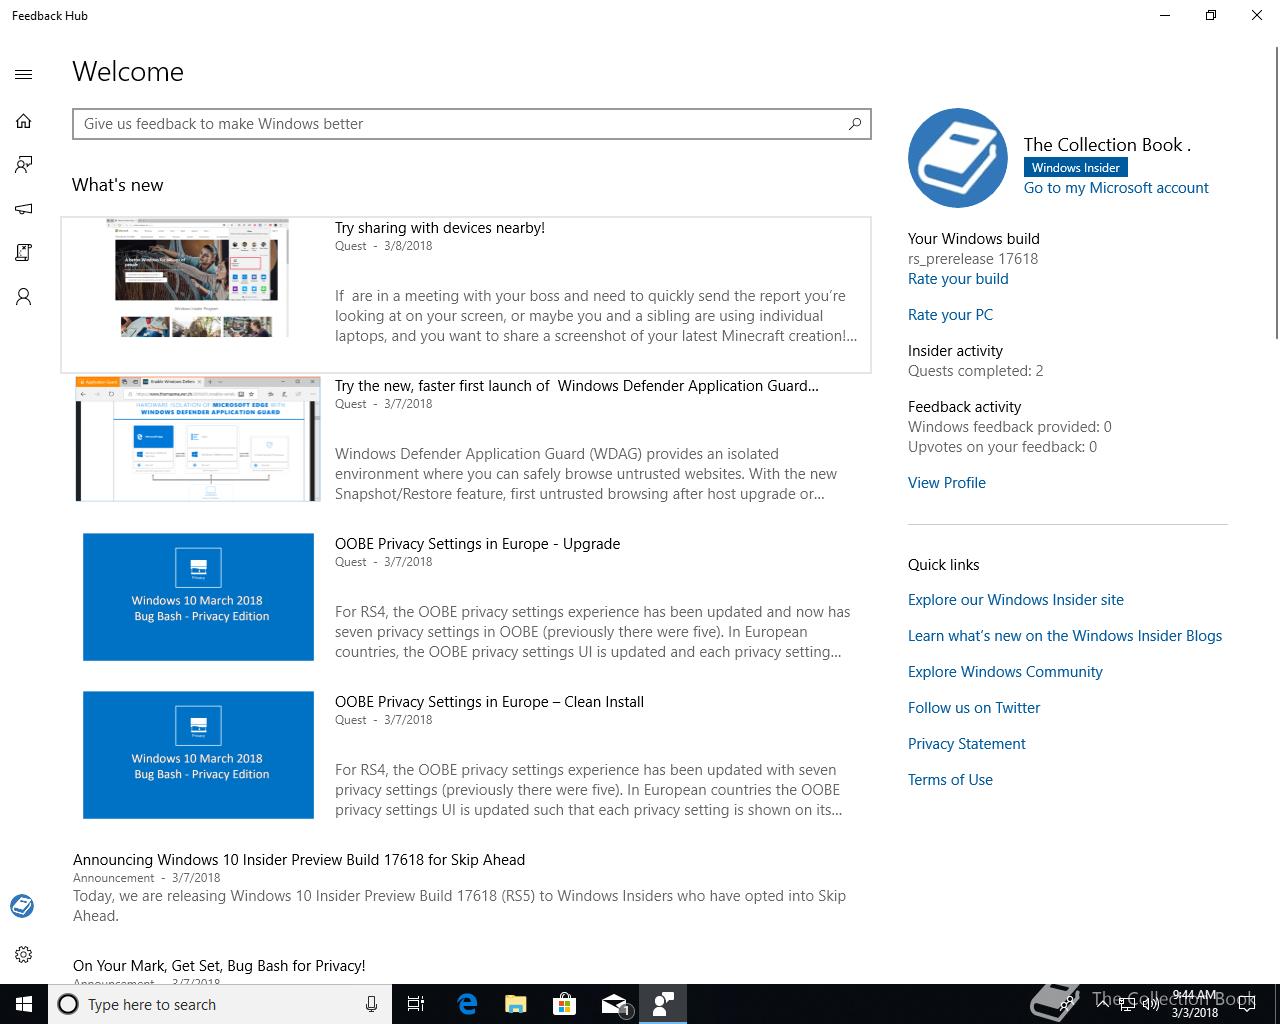Click 'Quests completed: 2' text
The height and width of the screenshot is (1024, 1280).
pyautogui.click(x=976, y=371)
